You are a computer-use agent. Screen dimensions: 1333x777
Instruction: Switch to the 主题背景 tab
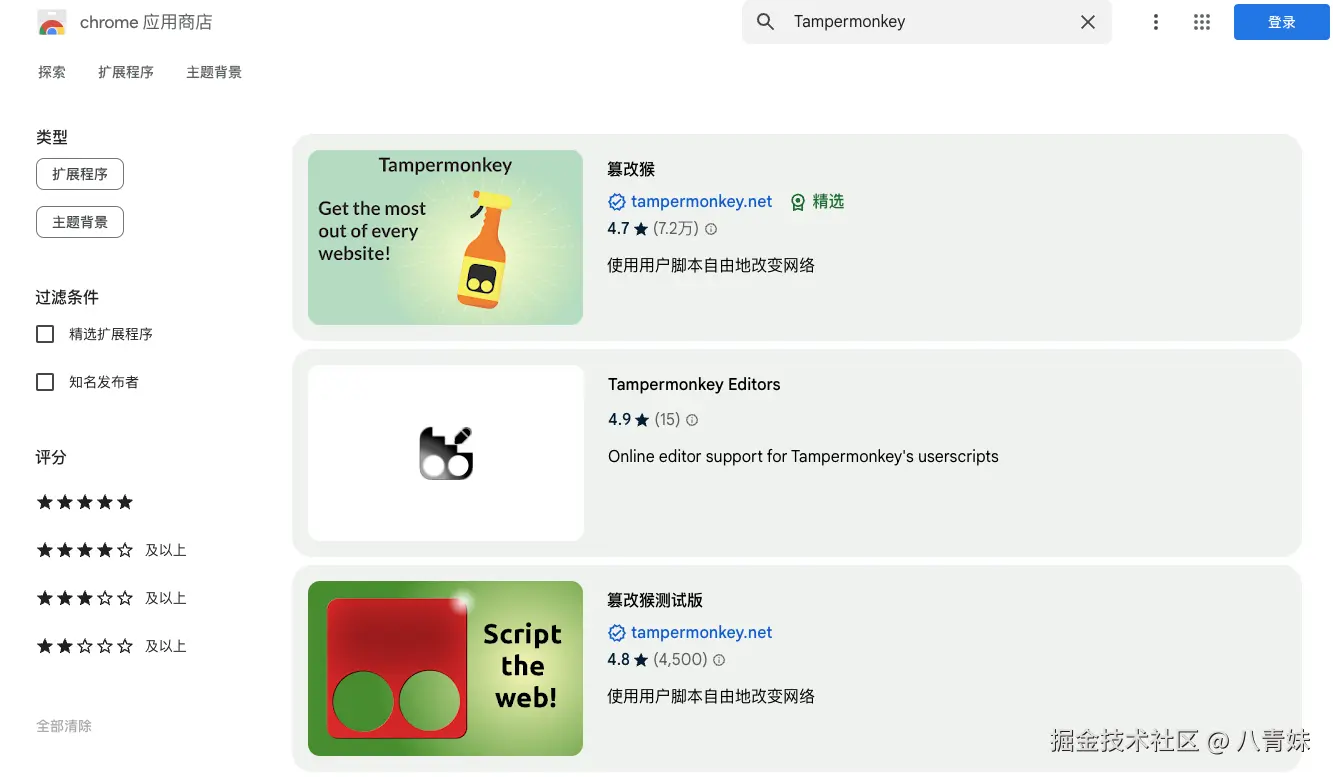[x=214, y=72]
